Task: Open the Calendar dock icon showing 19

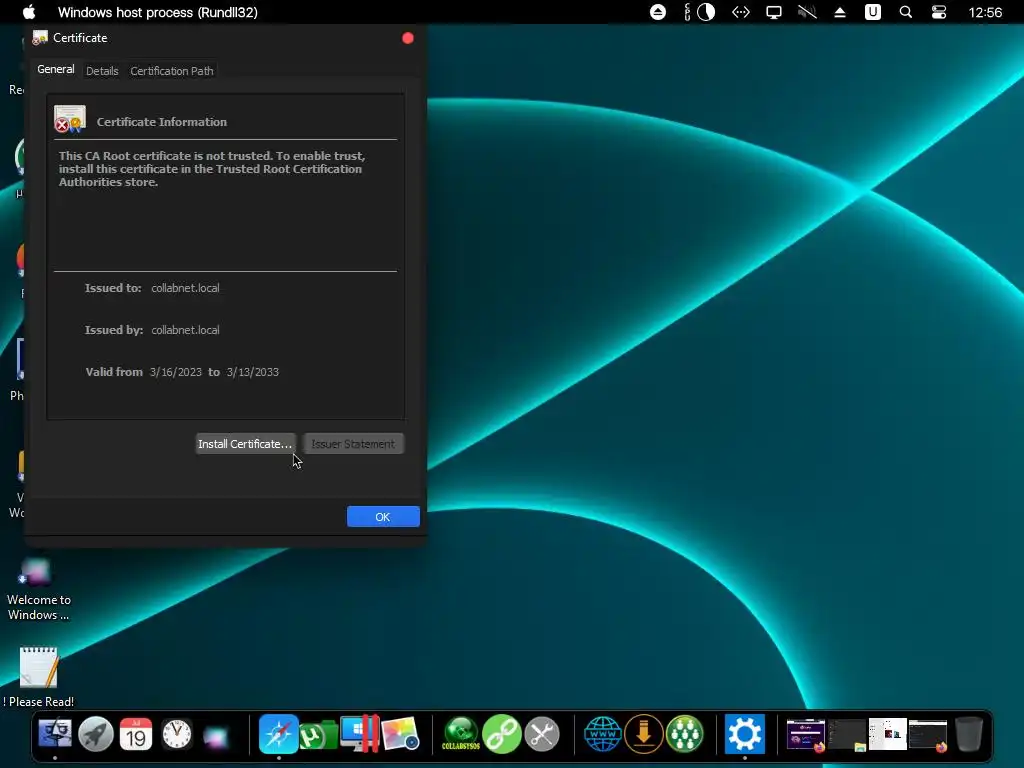Action: (x=136, y=734)
